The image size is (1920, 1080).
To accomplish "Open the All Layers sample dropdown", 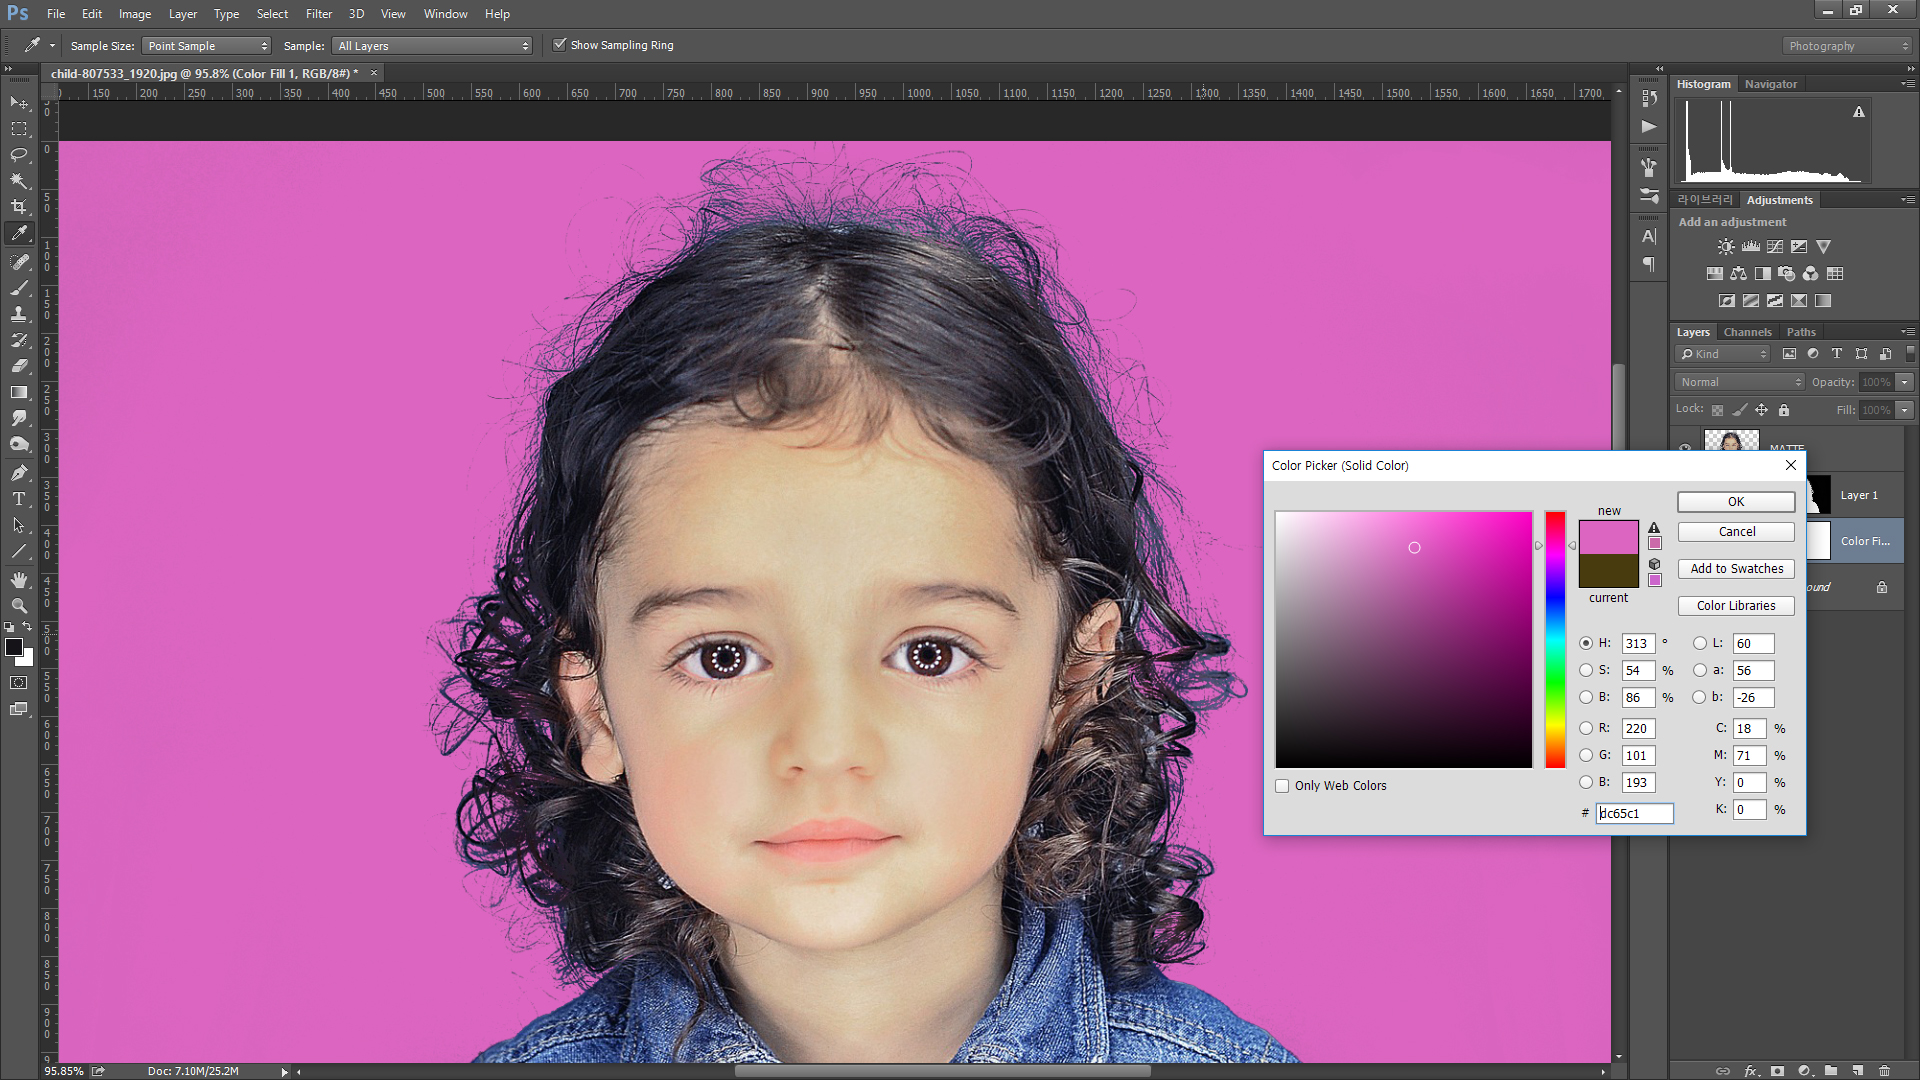I will click(433, 46).
